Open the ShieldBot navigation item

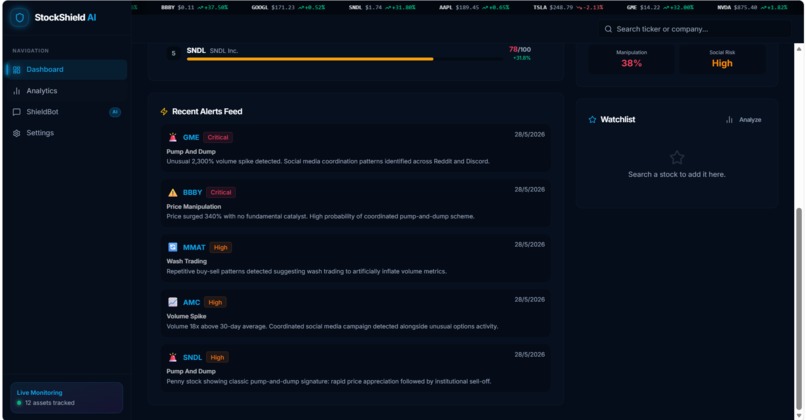[66, 112]
